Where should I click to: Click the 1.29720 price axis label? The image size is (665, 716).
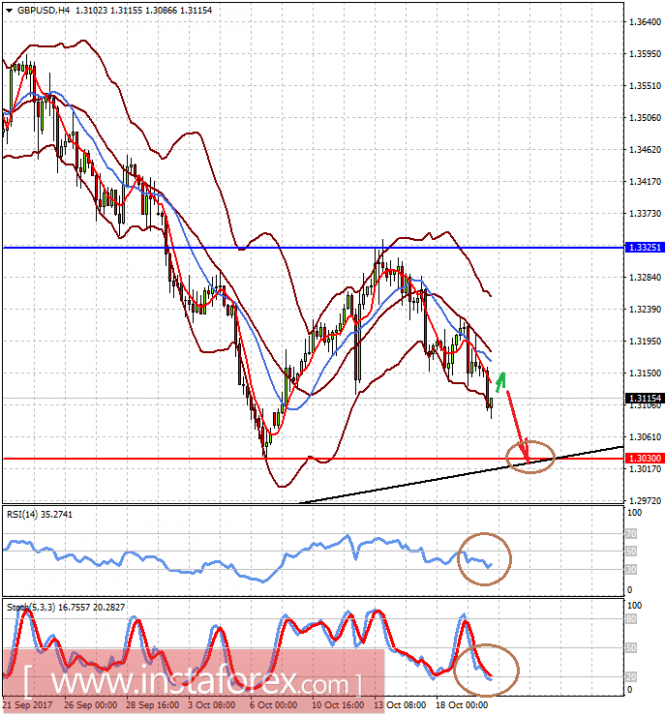644,501
